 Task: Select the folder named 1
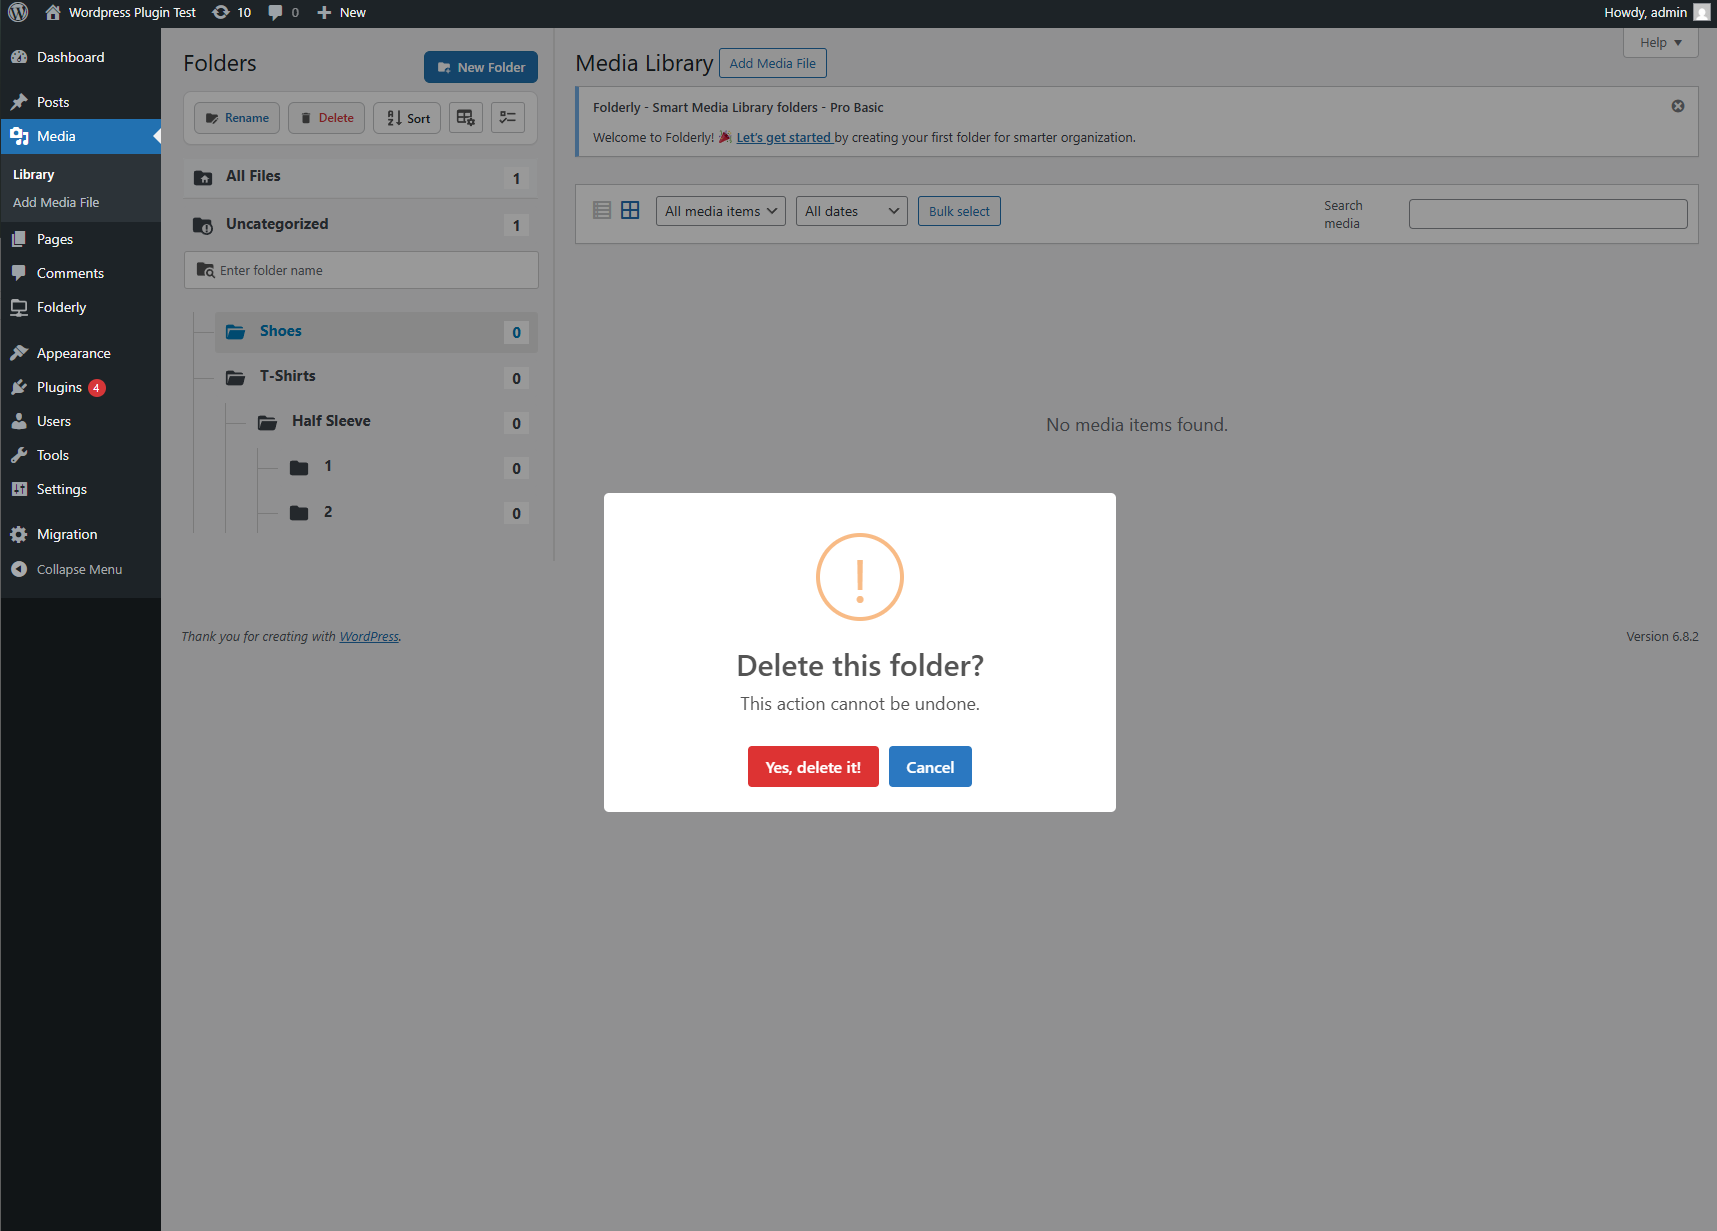[x=328, y=466]
